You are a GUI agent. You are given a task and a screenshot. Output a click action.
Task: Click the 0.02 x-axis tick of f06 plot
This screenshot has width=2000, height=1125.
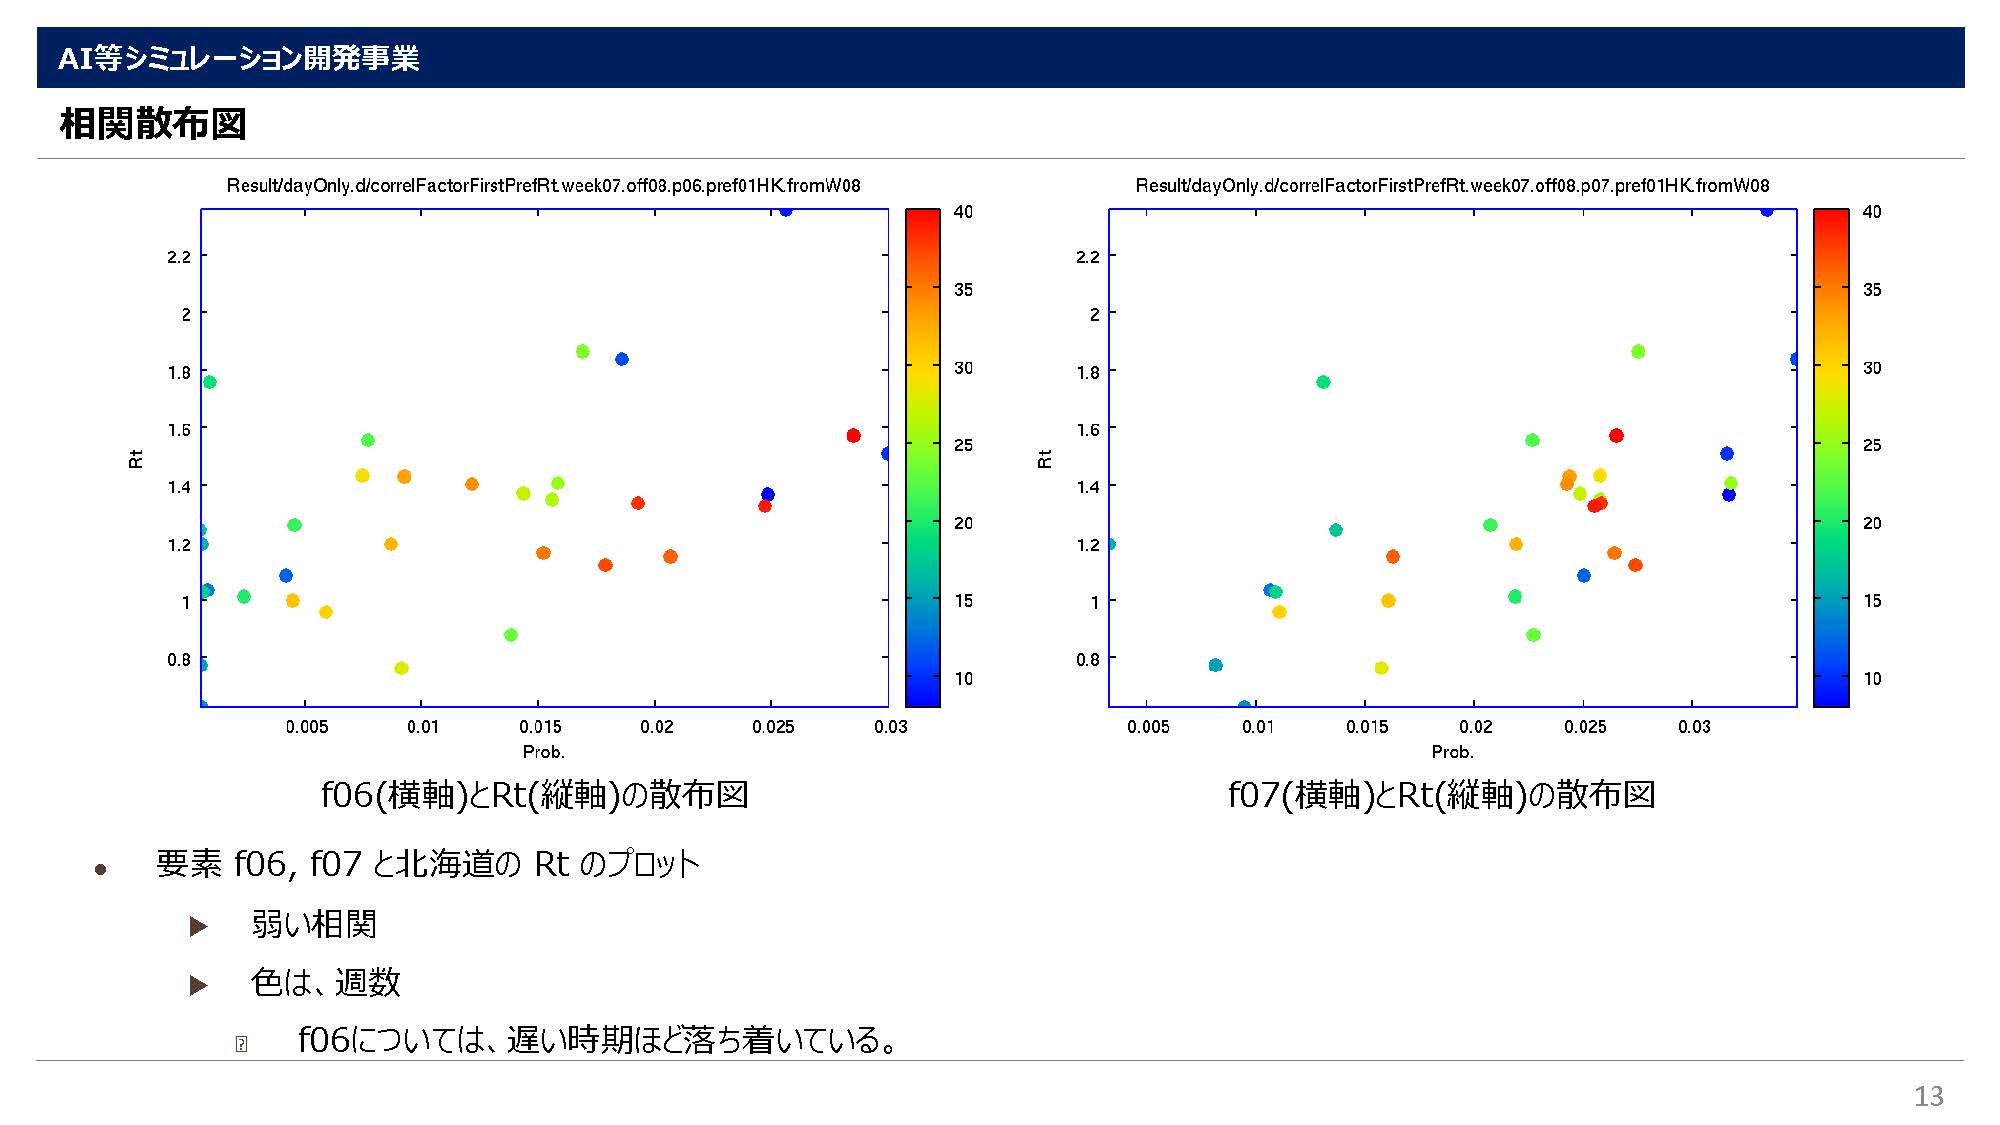657,727
